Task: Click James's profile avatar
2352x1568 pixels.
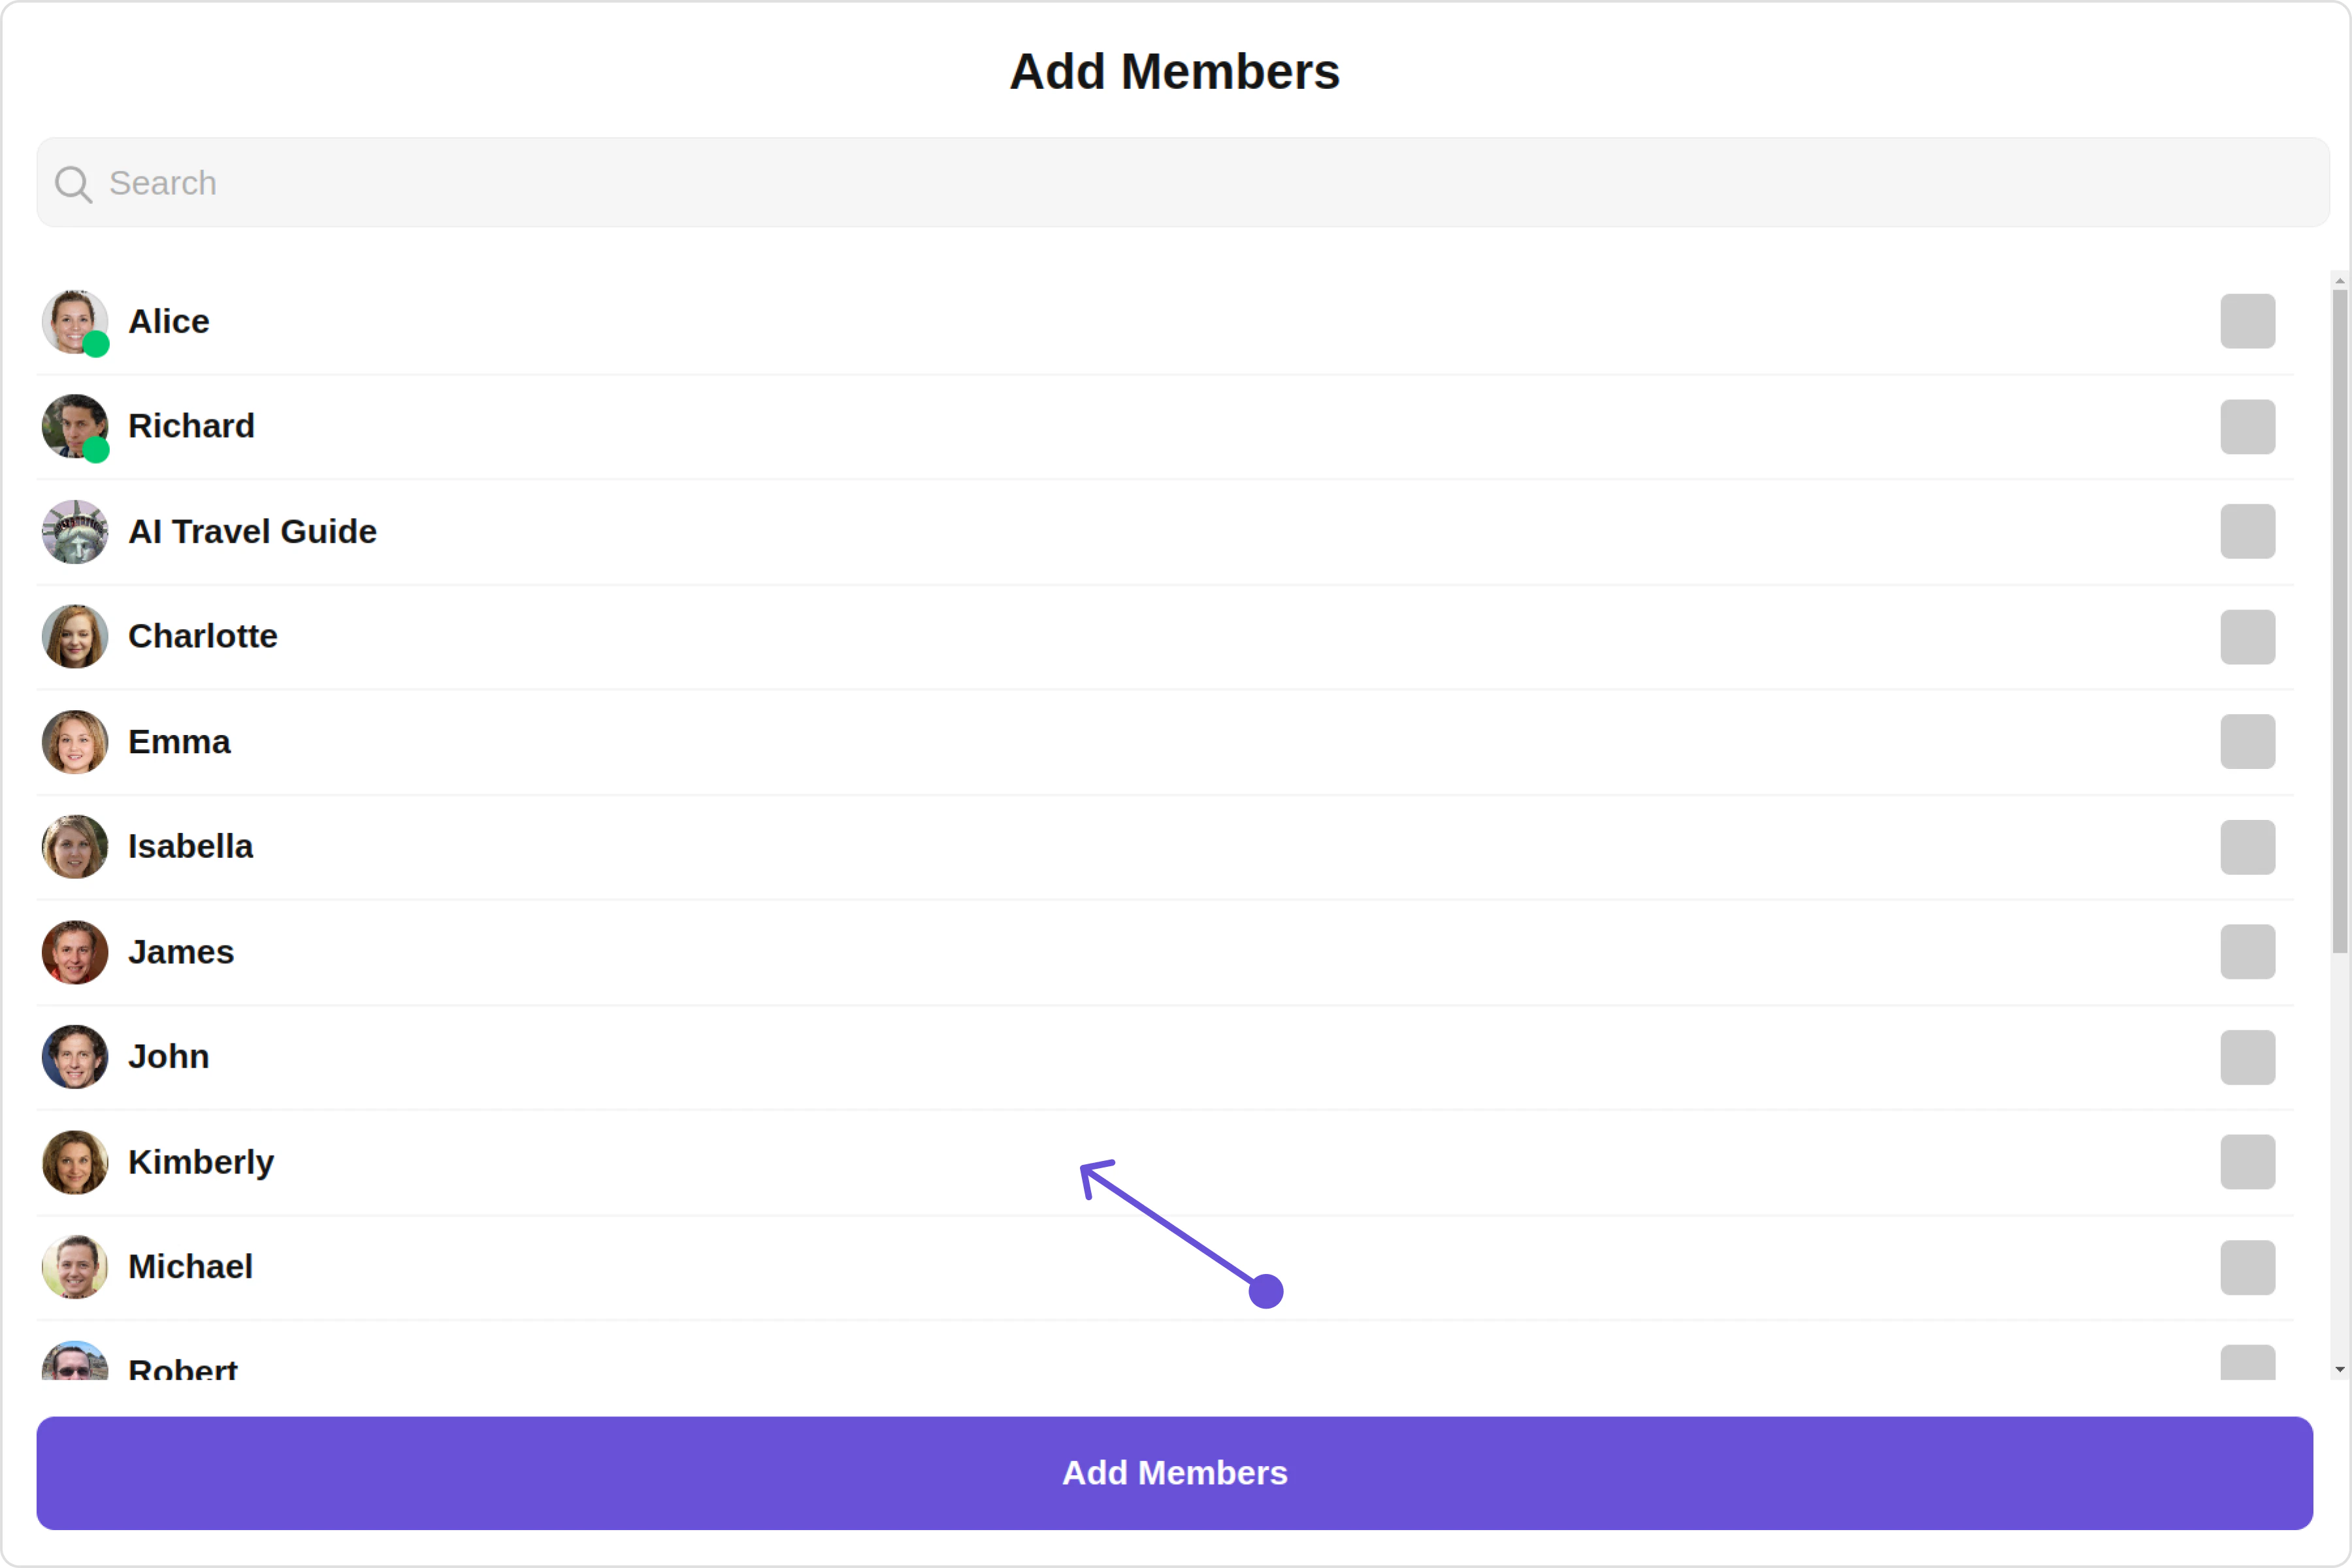Action: pos(74,952)
